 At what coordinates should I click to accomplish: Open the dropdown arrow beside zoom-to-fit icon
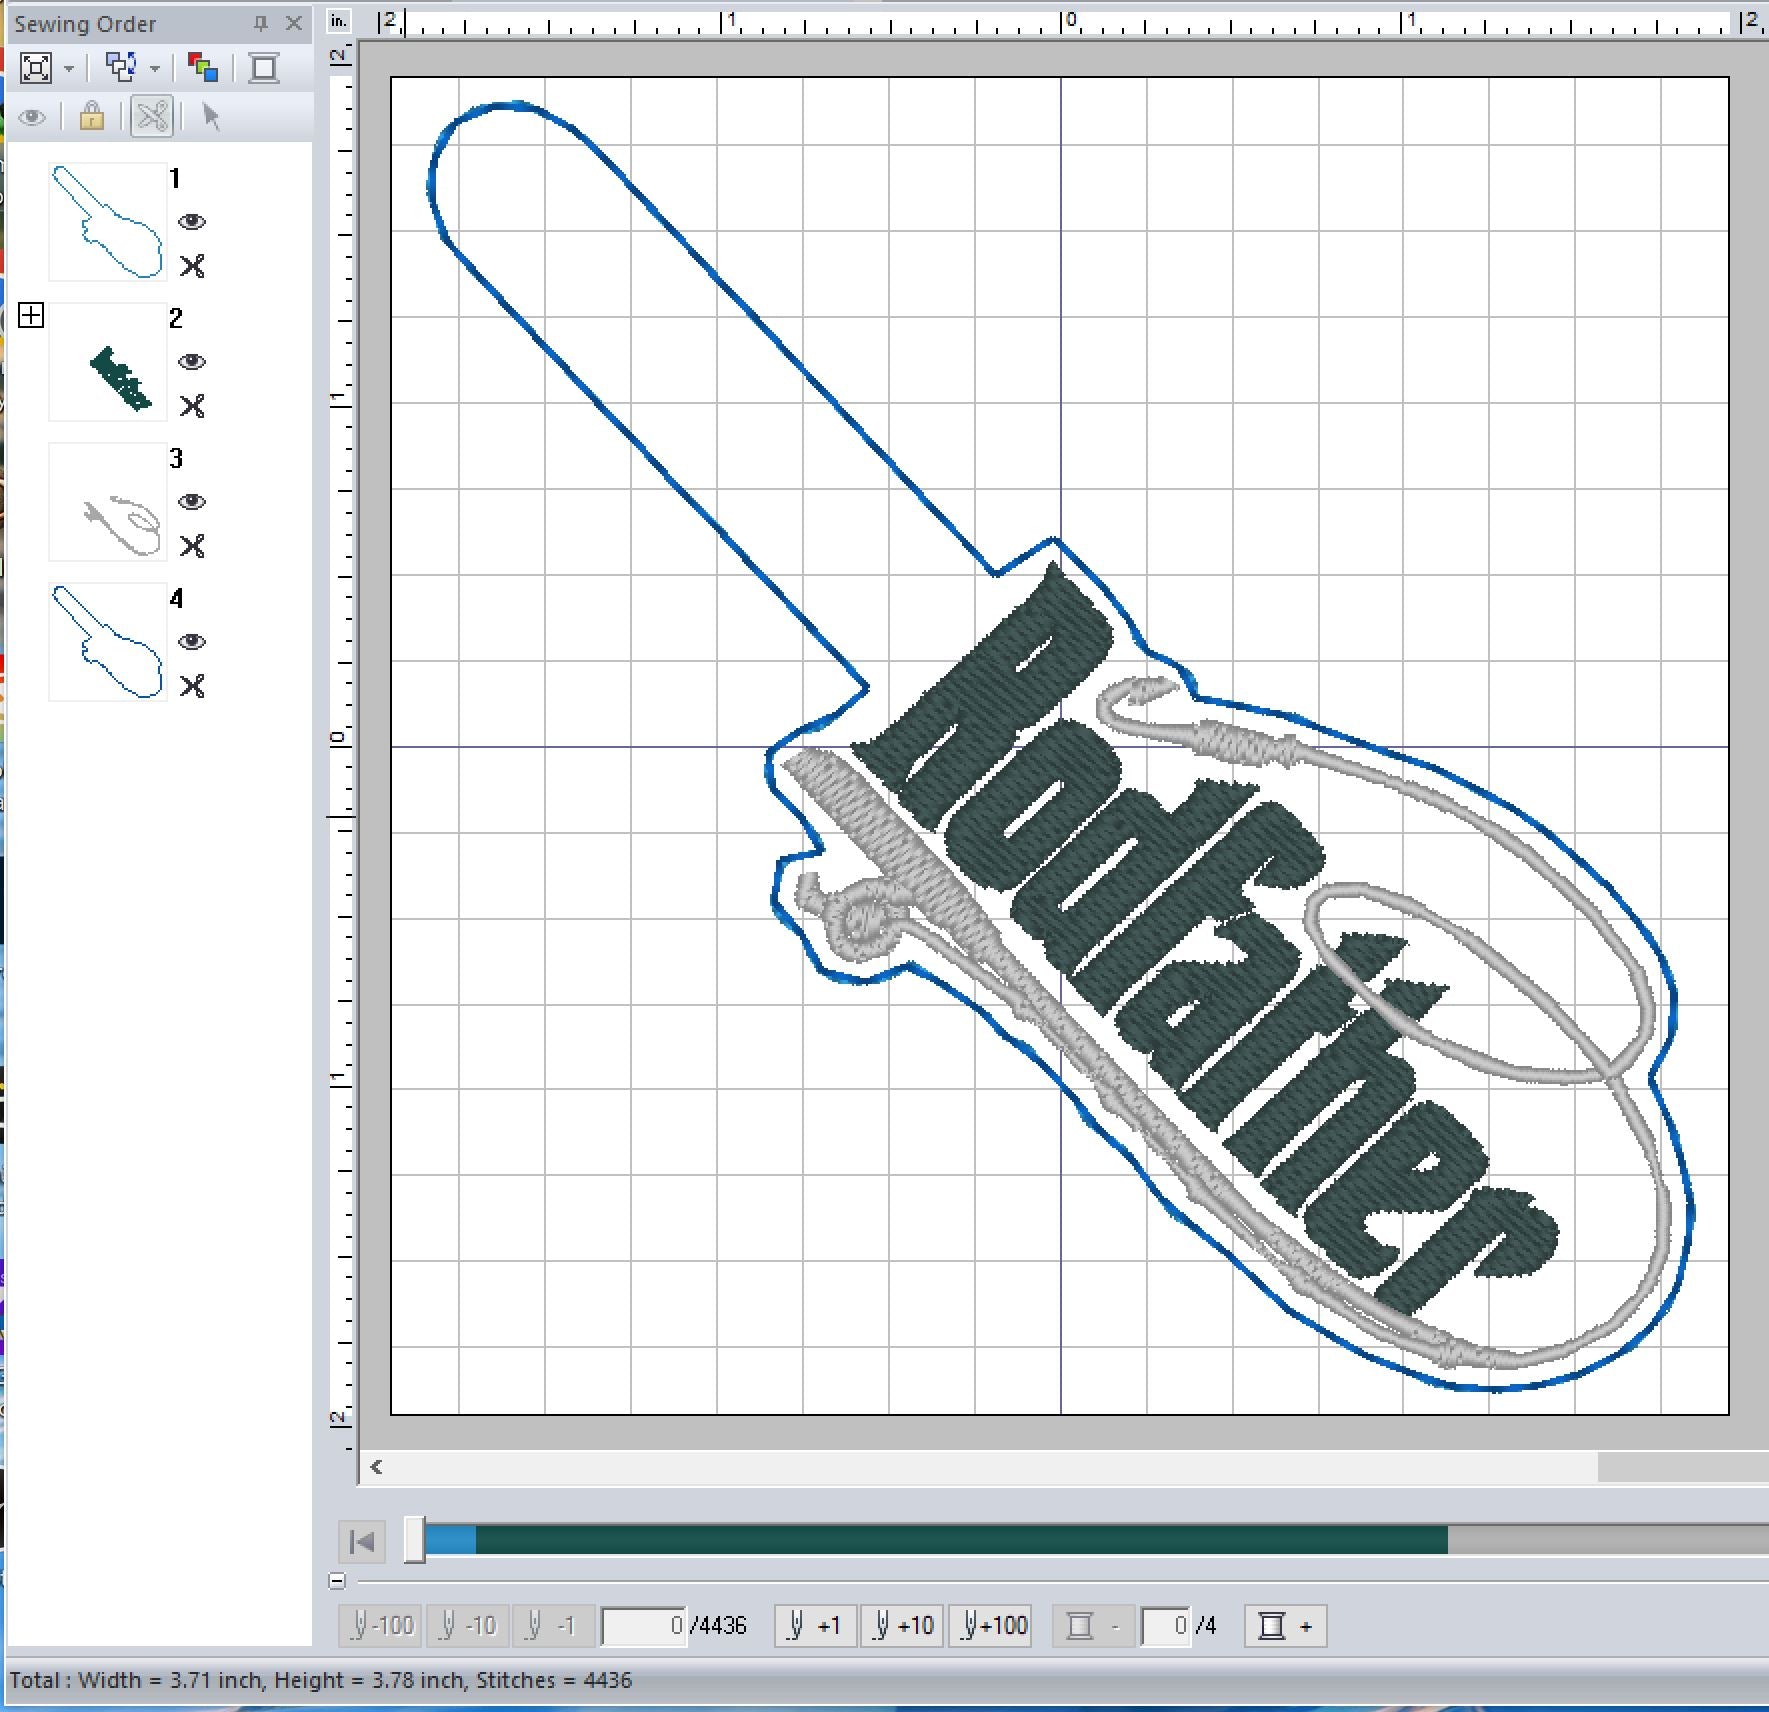coord(69,69)
